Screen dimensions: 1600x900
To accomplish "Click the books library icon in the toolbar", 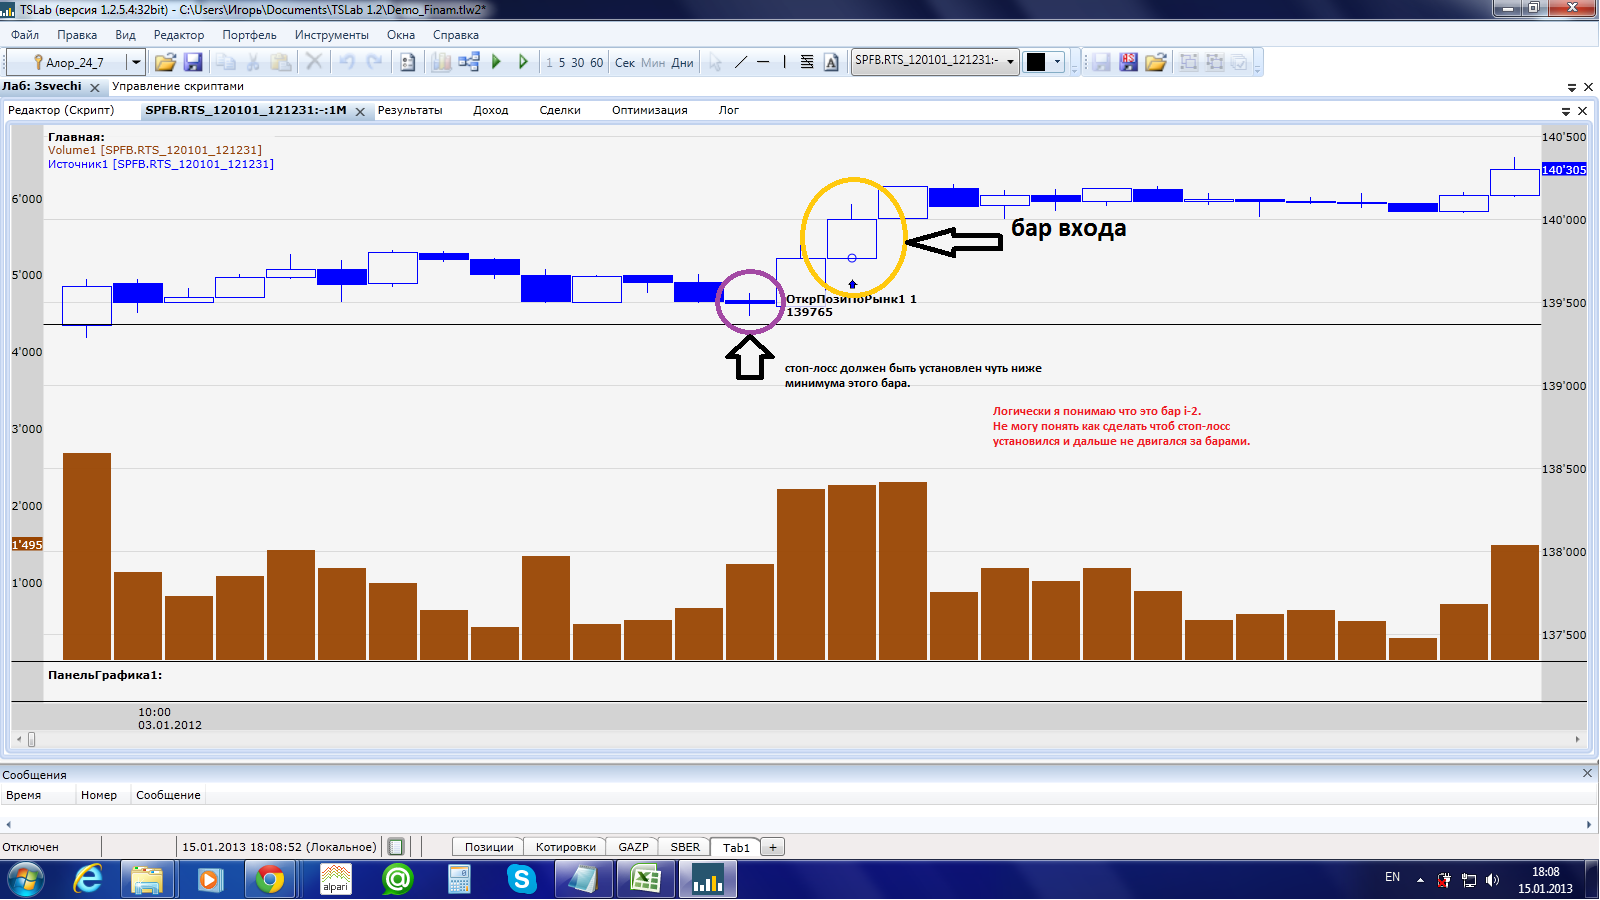I will pyautogui.click(x=441, y=62).
